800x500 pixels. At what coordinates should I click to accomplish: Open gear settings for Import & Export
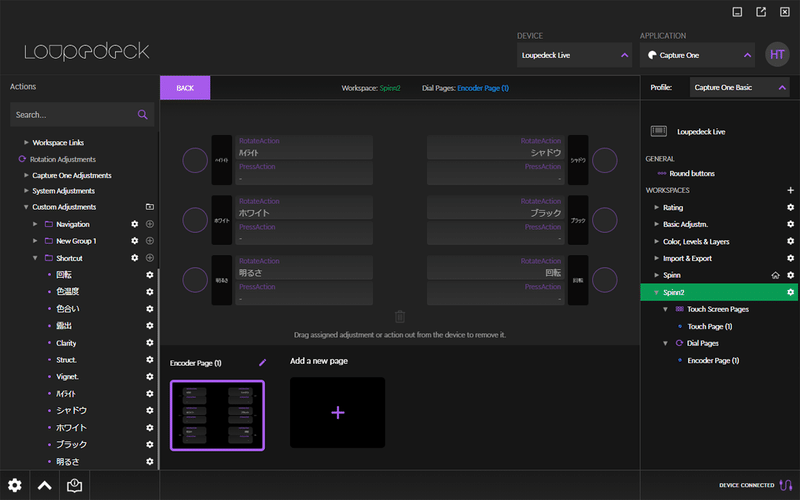[790, 258]
